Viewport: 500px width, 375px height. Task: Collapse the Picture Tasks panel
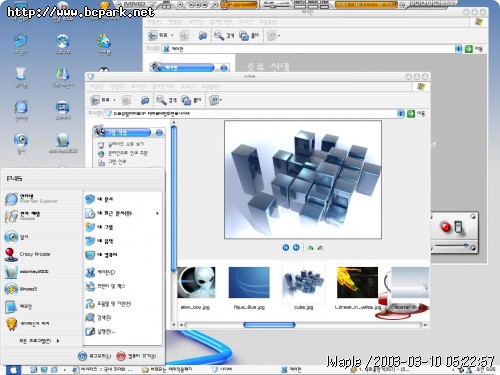pyautogui.click(x=159, y=133)
